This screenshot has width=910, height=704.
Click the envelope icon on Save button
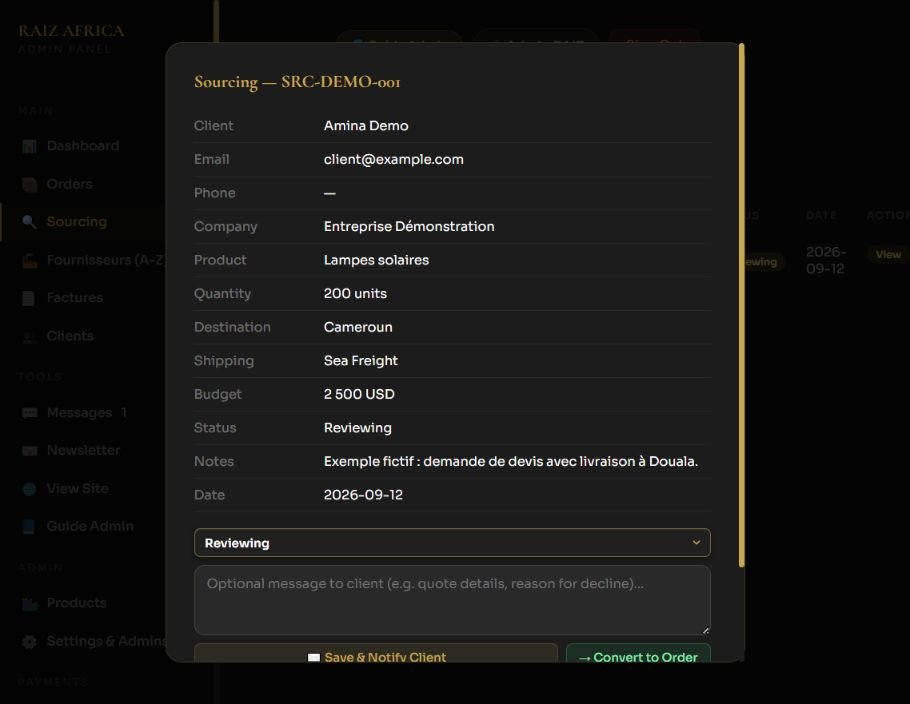(x=314, y=658)
